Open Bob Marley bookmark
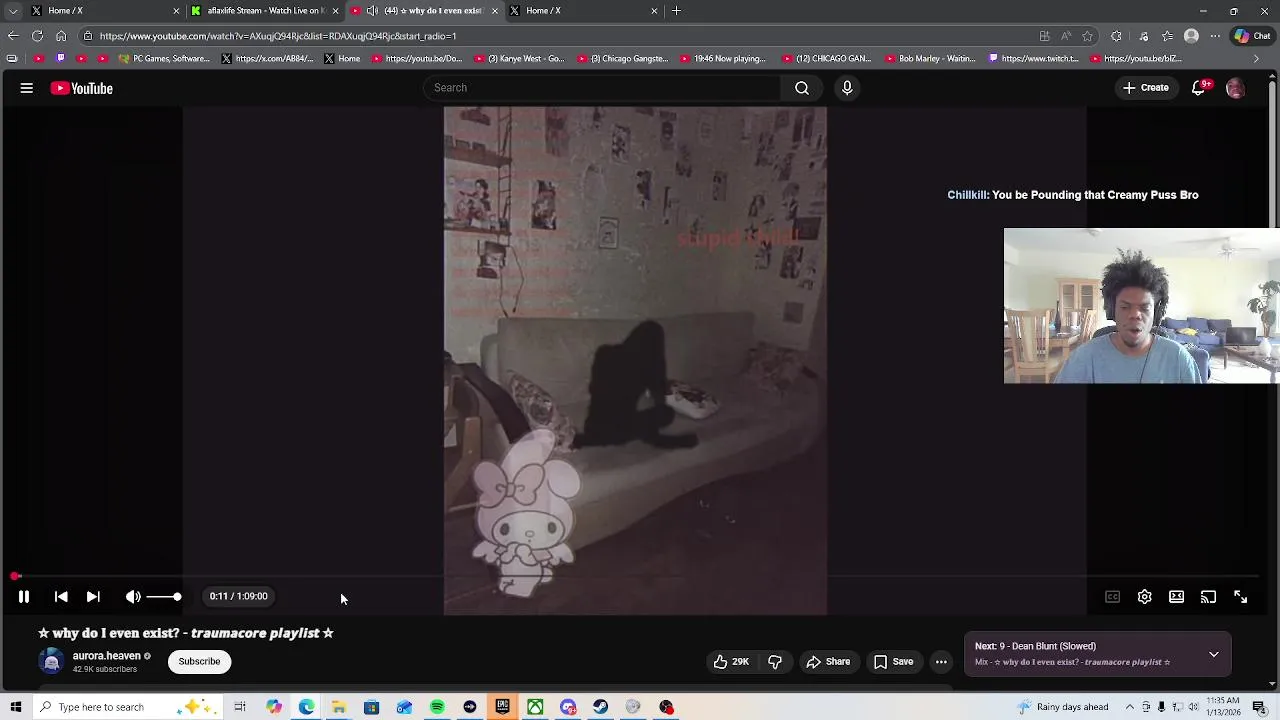 (x=930, y=59)
